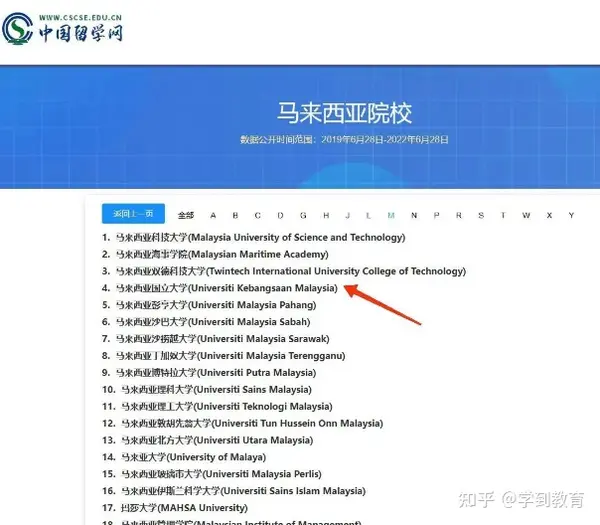600x525 pixels.
Task: Open Universiti Sains Malaysia entry
Action: (x=207, y=390)
